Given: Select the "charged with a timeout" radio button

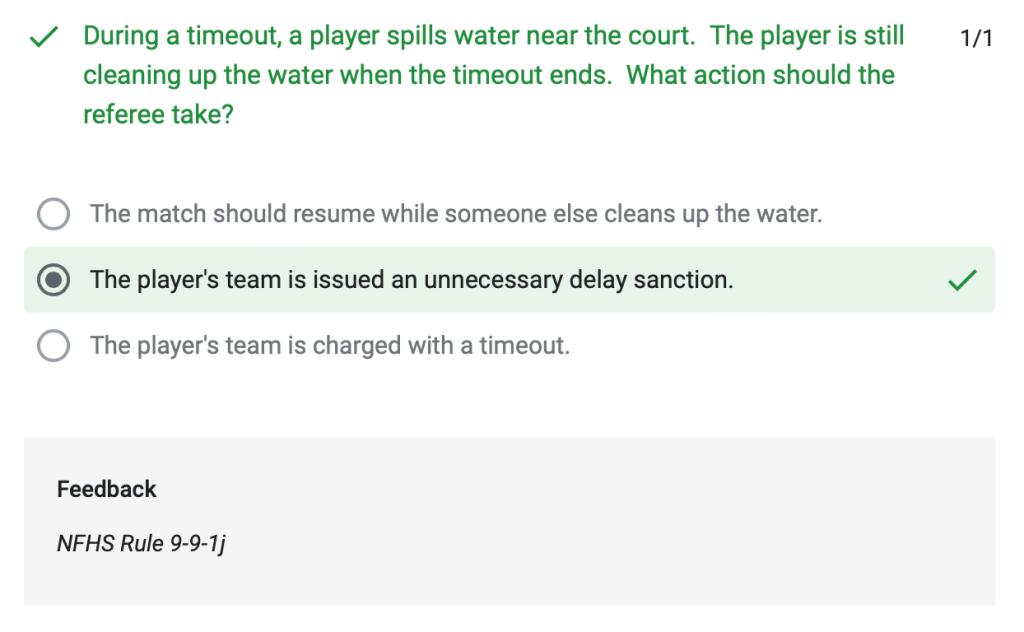Looking at the screenshot, I should pyautogui.click(x=53, y=346).
